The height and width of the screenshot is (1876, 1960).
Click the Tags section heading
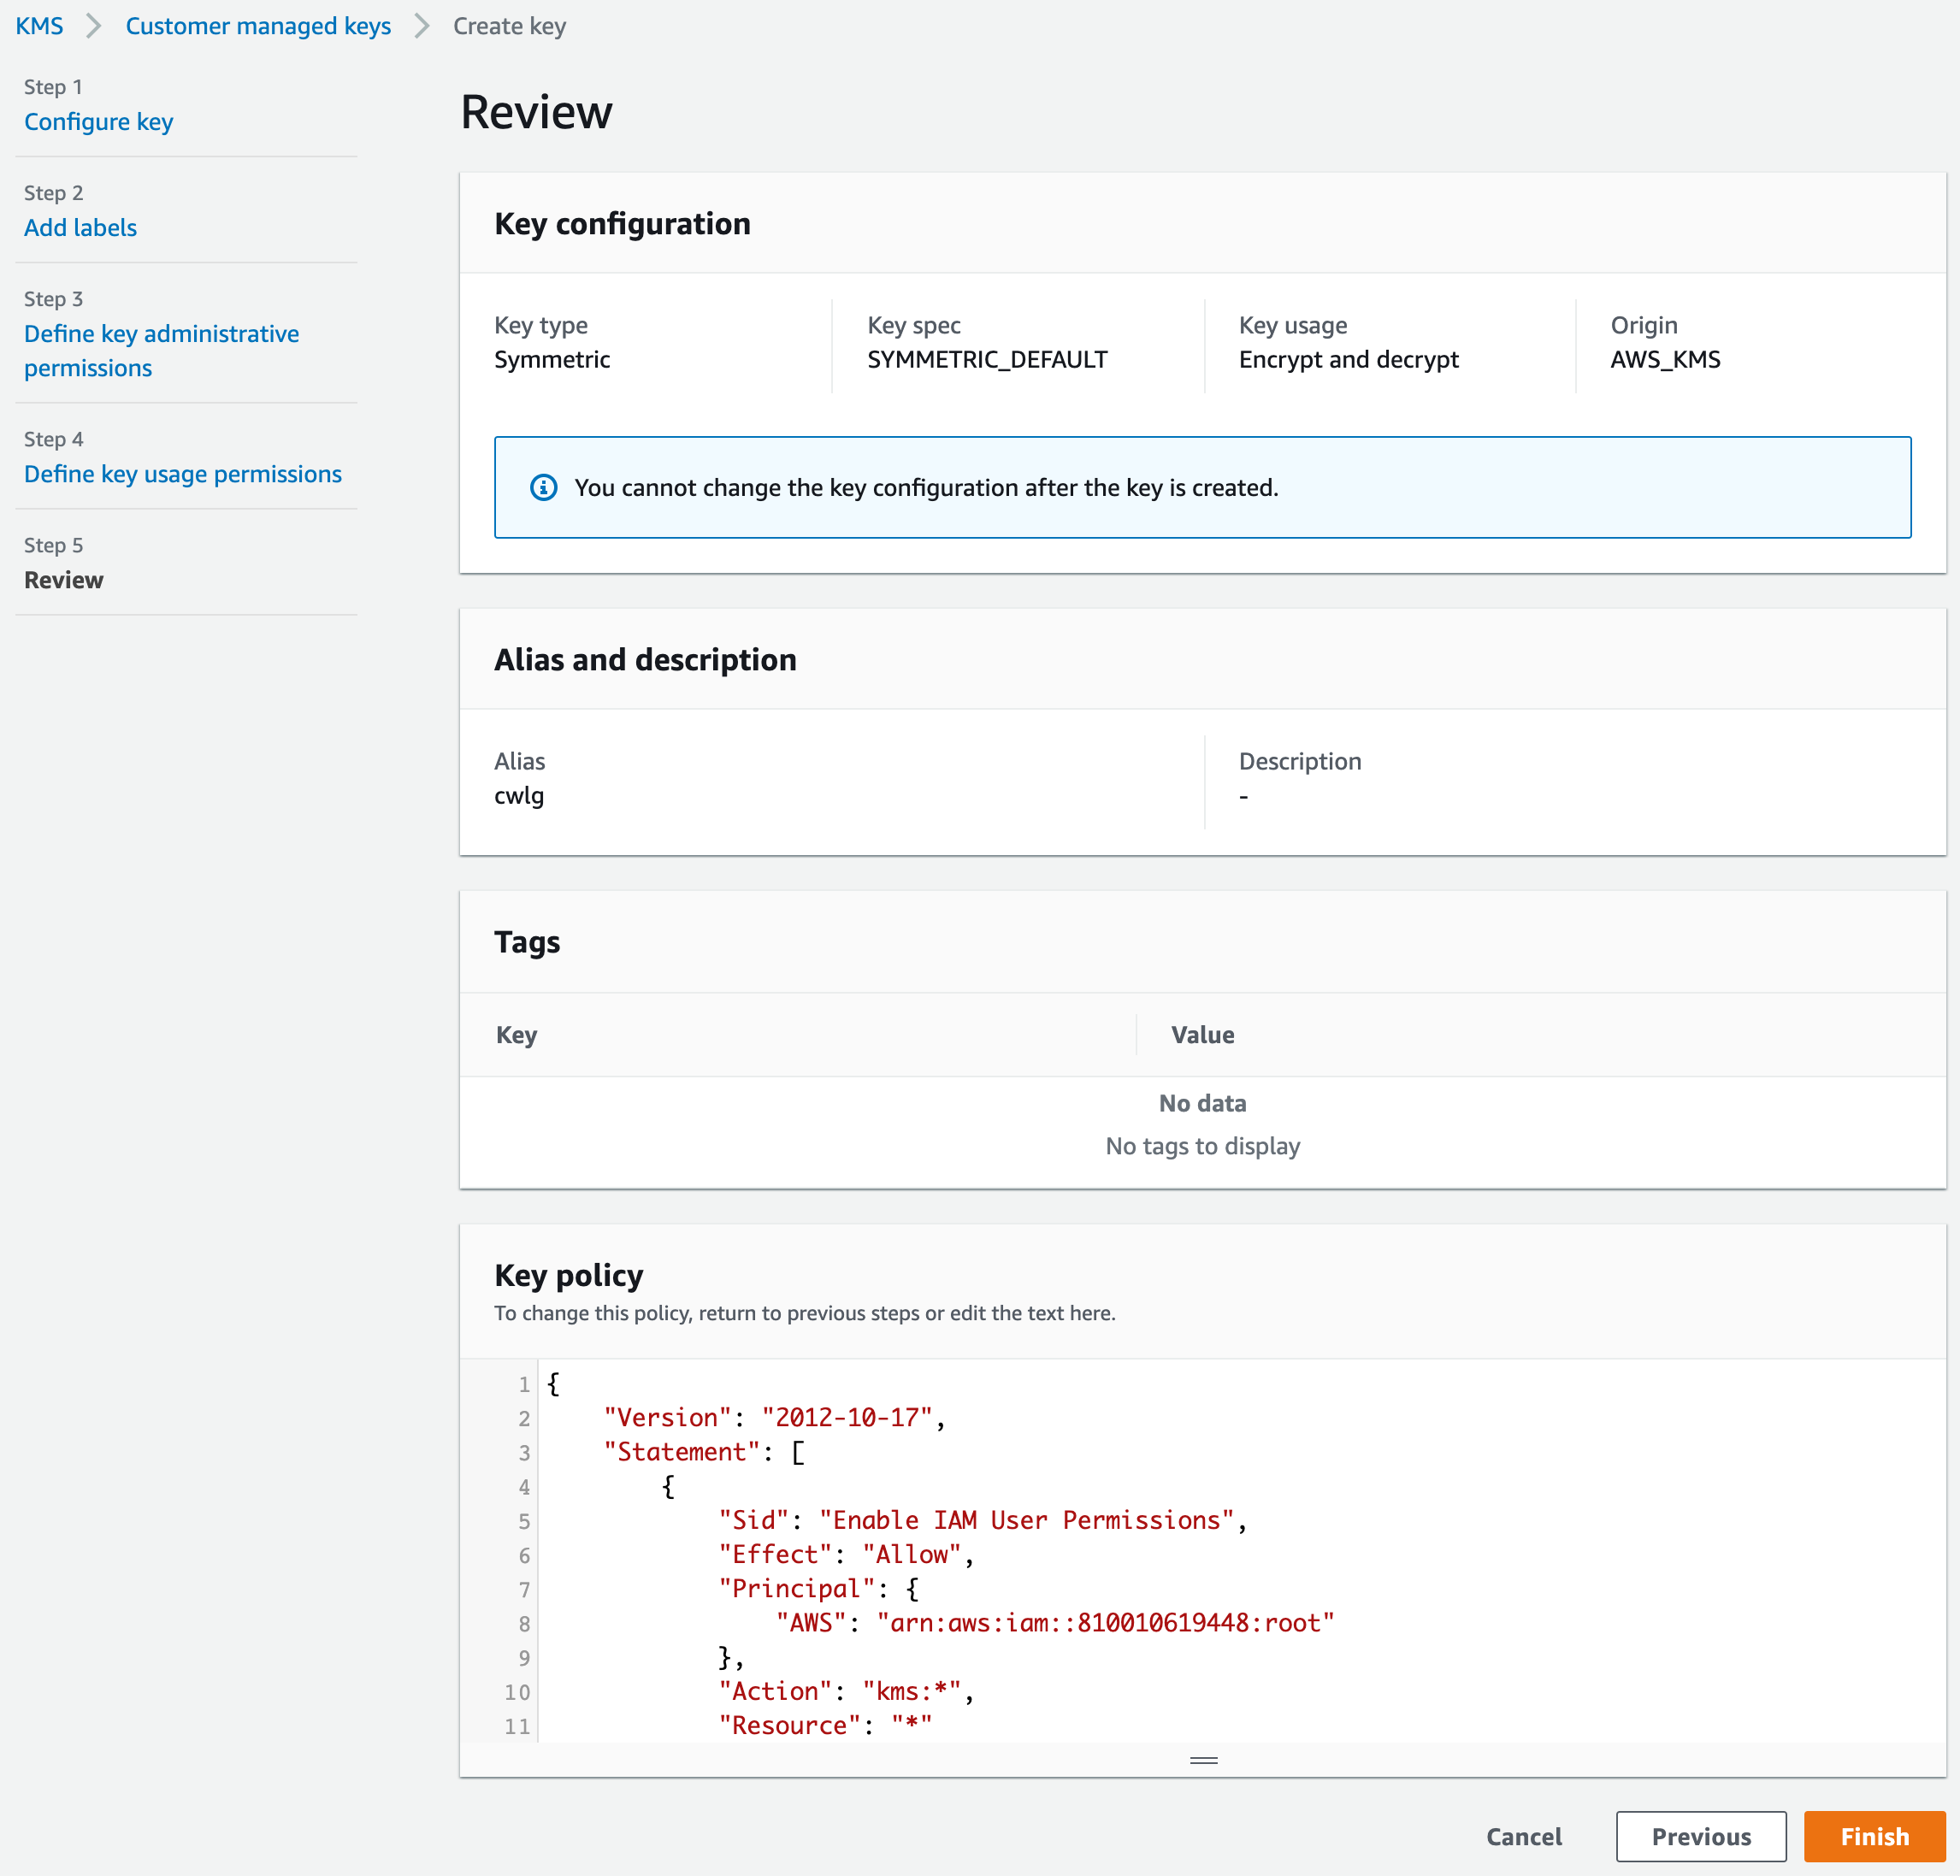pyautogui.click(x=527, y=941)
